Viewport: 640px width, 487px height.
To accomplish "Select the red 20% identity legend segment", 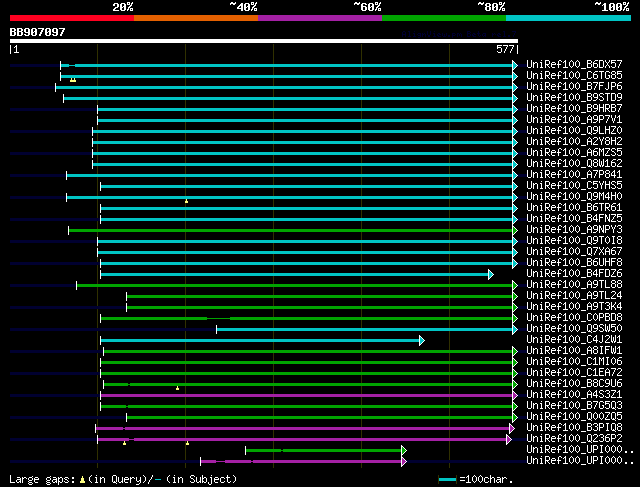I will [x=71, y=17].
